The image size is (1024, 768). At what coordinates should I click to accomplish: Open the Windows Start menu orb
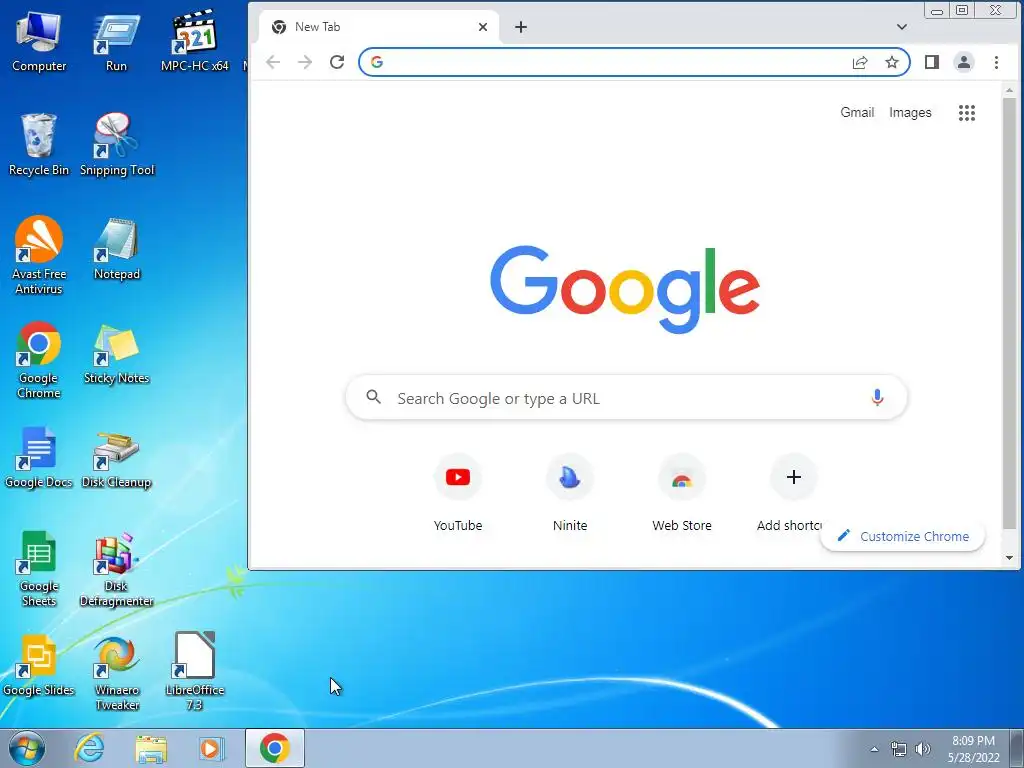point(27,748)
